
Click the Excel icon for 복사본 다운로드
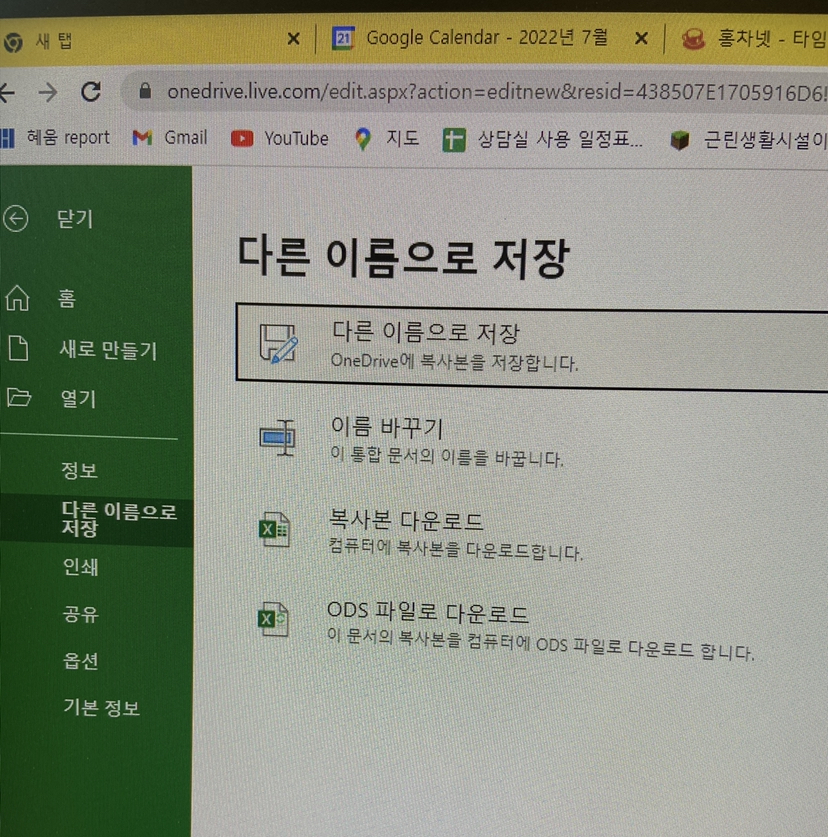pos(274,531)
